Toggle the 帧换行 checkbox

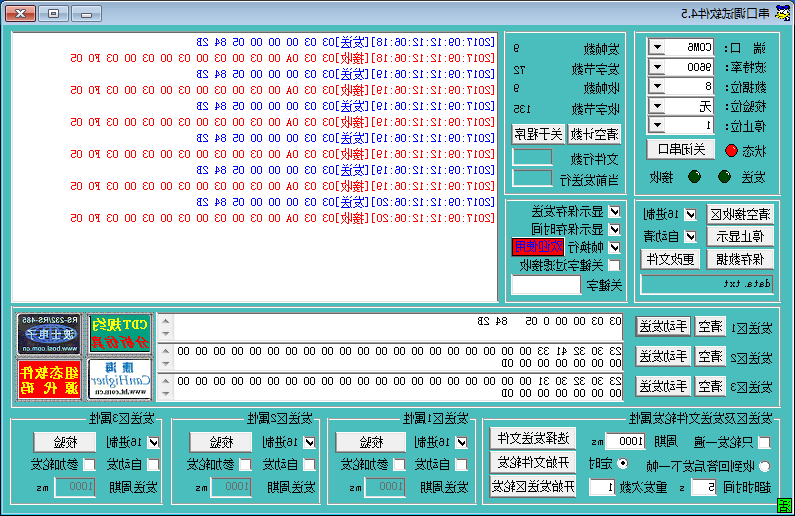[x=615, y=247]
